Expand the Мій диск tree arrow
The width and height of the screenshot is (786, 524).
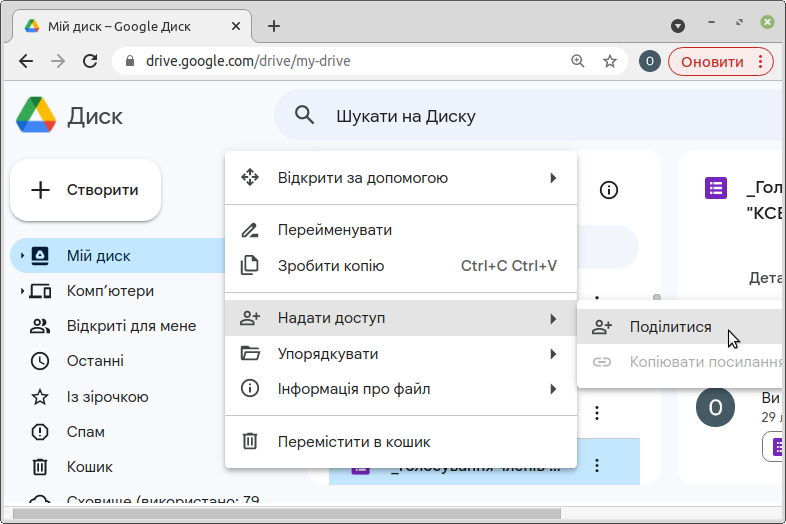point(22,256)
